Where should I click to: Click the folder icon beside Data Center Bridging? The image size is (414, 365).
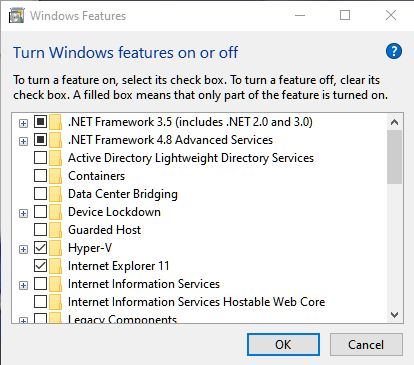click(55, 194)
